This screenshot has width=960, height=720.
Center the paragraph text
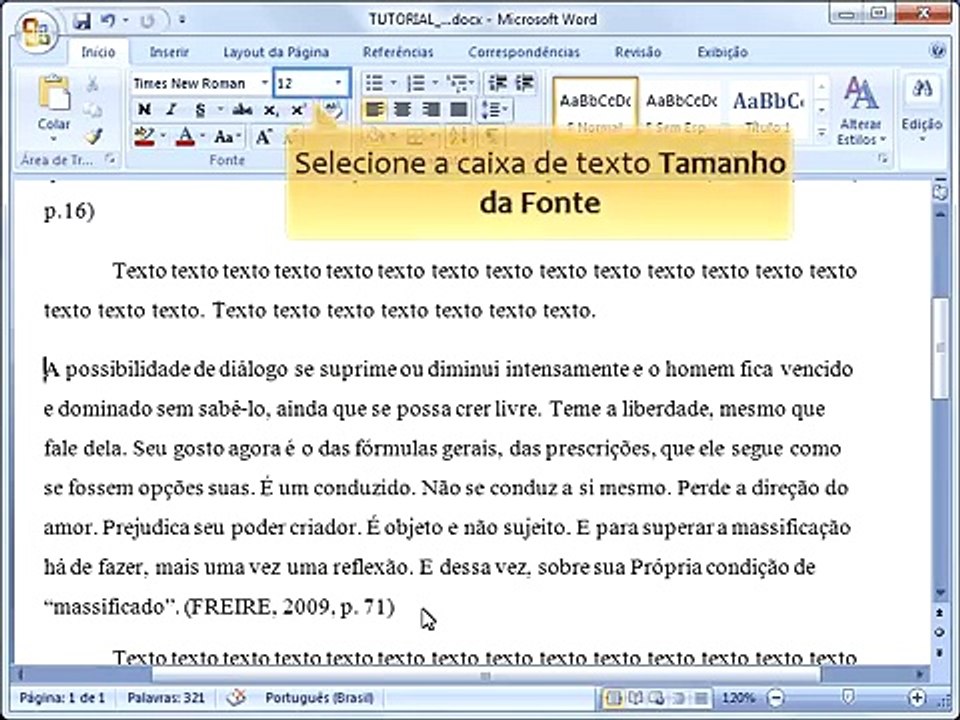402,110
